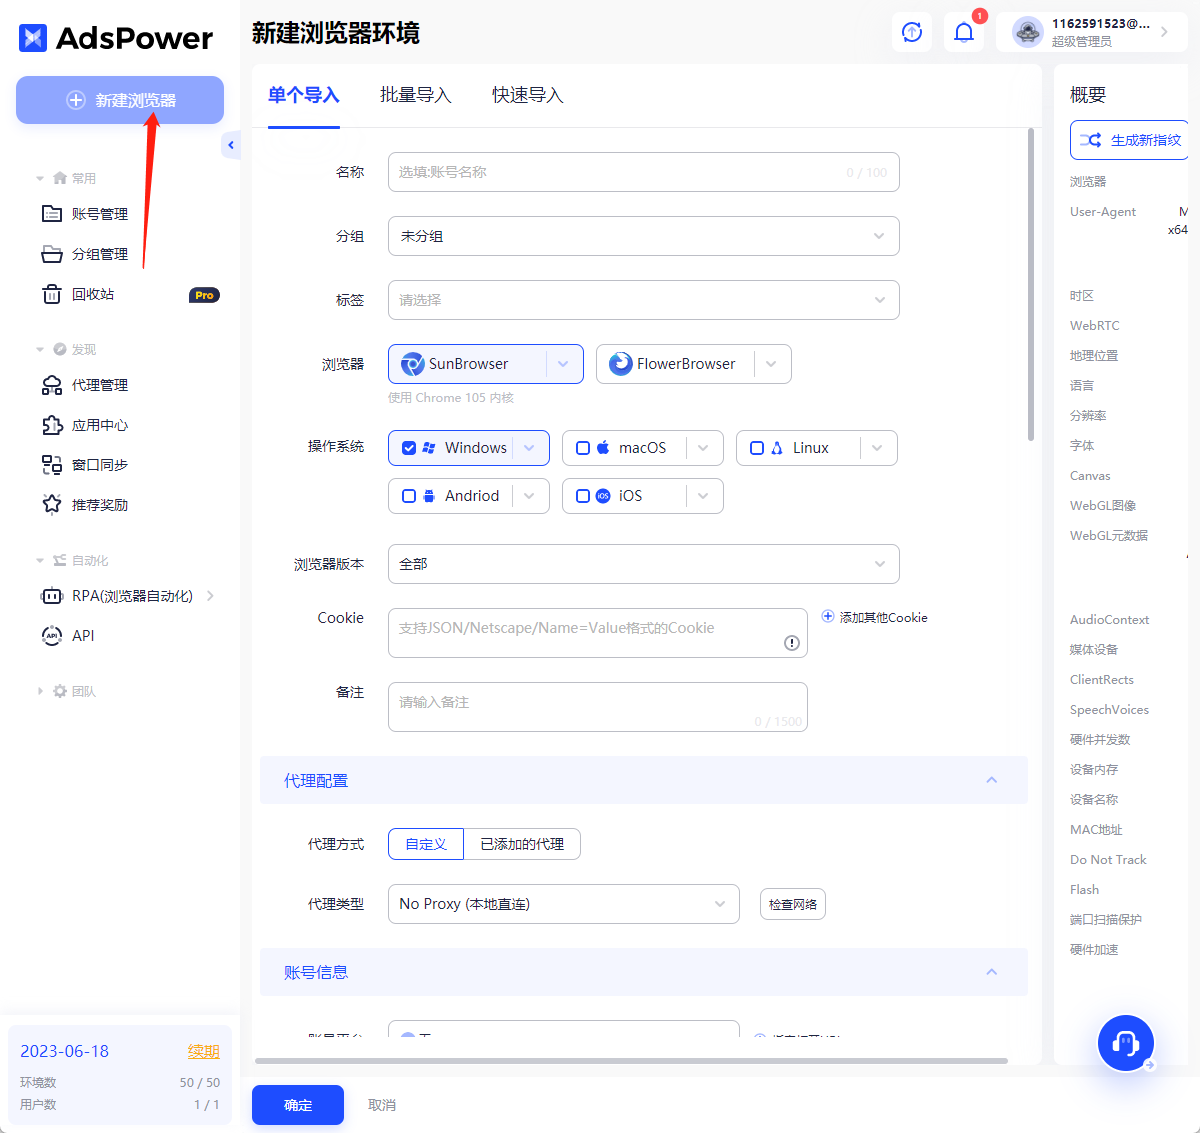The height and width of the screenshot is (1133, 1200).
Task: Open 账号管理 in the sidebar
Action: pos(100,214)
